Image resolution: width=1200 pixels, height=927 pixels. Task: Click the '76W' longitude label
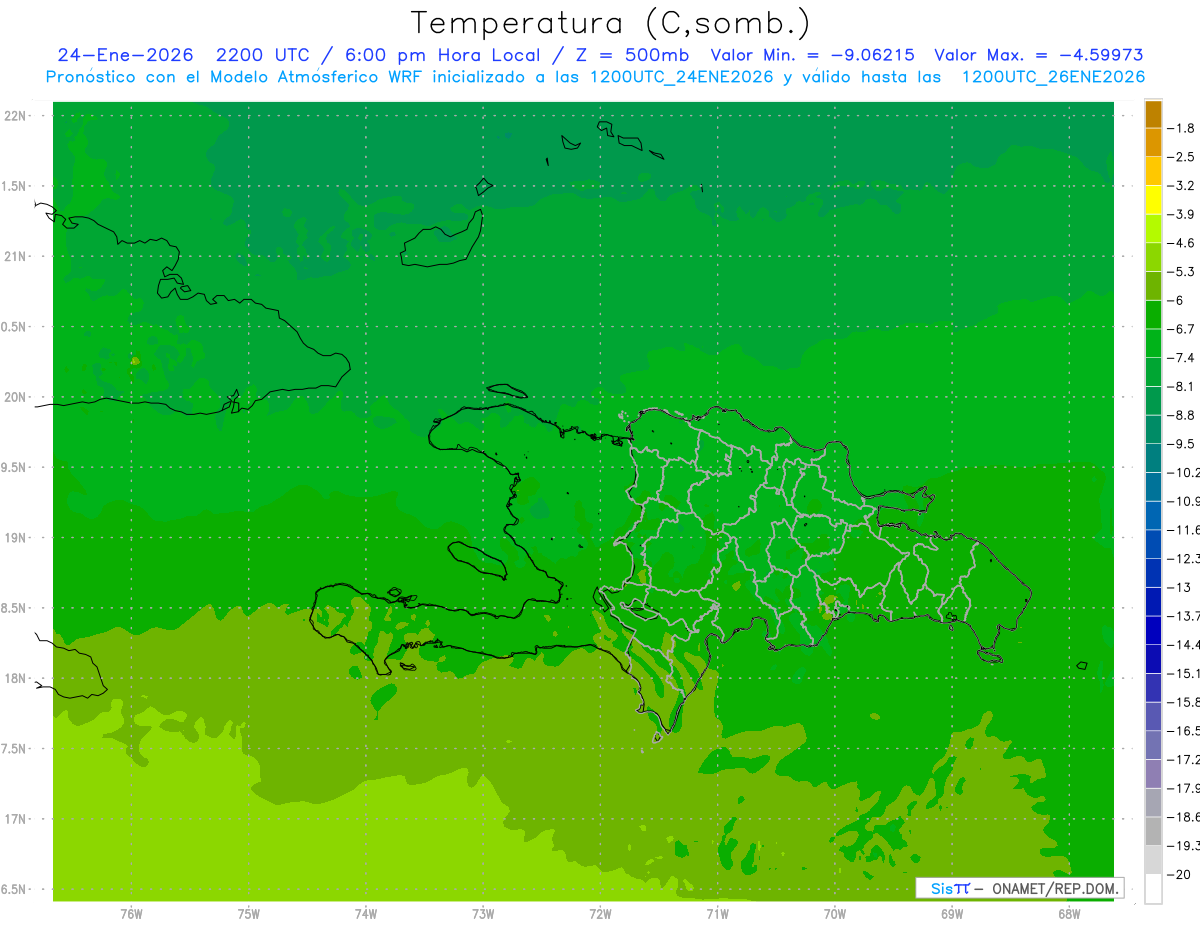coord(131,914)
